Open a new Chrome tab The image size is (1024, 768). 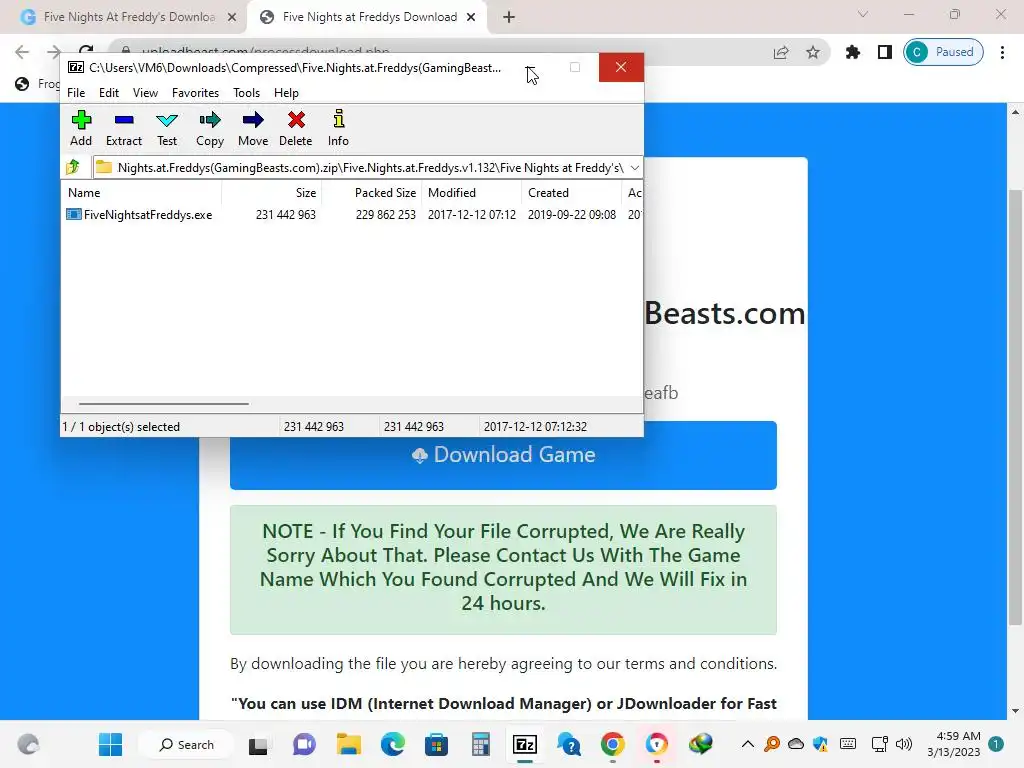(x=509, y=17)
